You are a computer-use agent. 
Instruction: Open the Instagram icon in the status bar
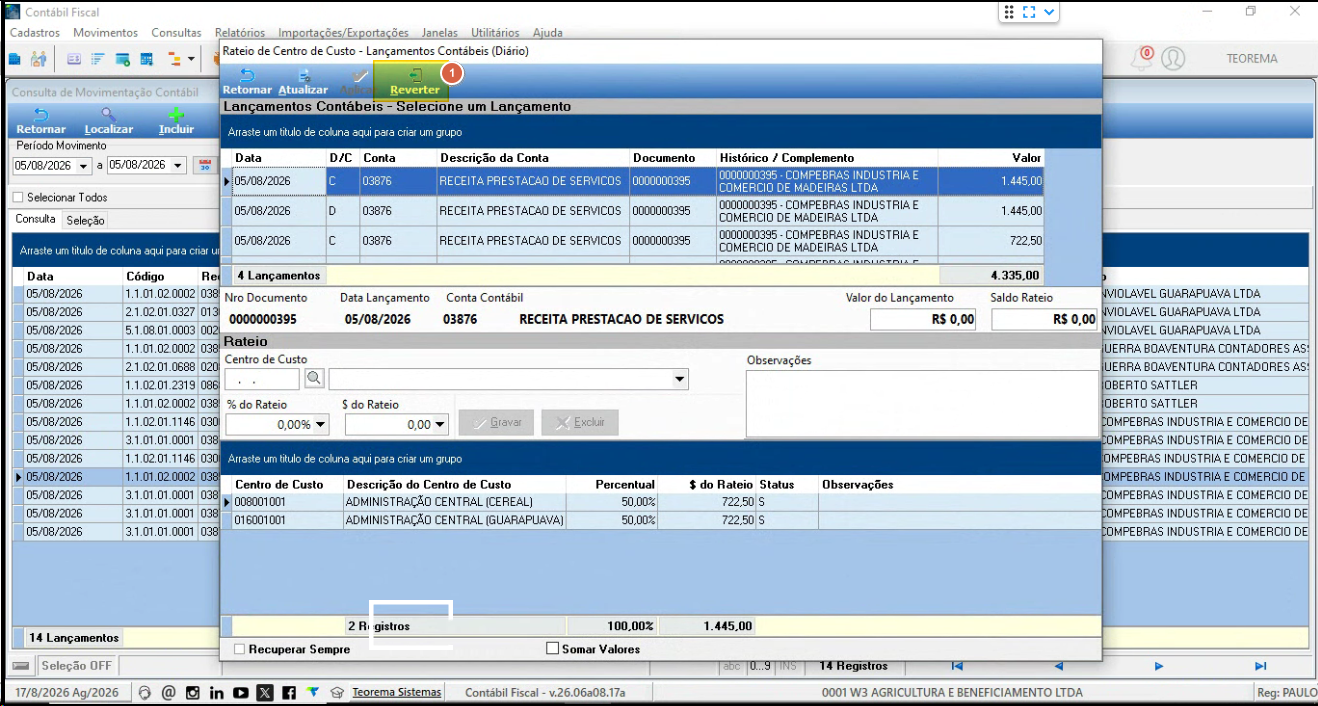tap(193, 693)
